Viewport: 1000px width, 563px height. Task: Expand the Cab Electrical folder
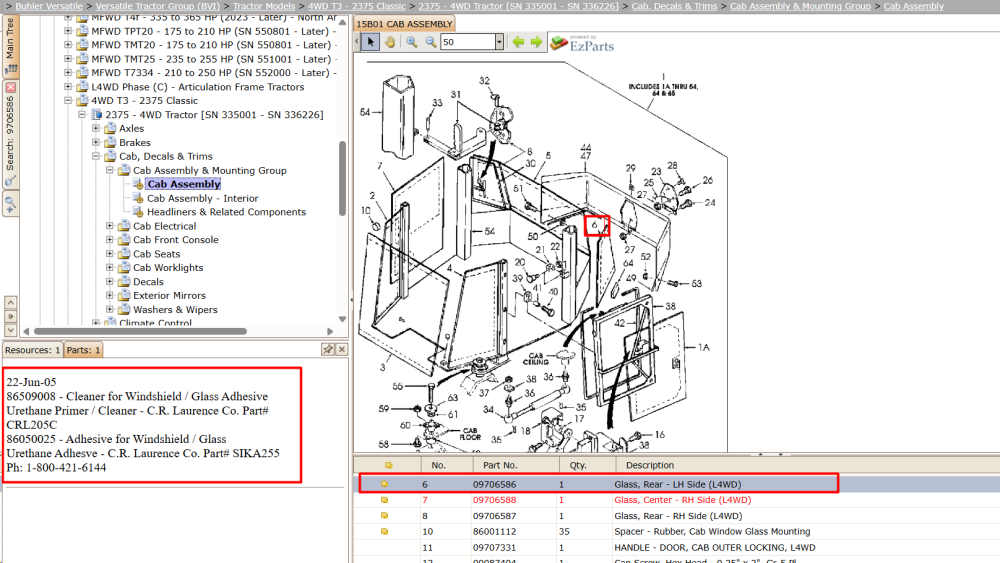point(110,226)
